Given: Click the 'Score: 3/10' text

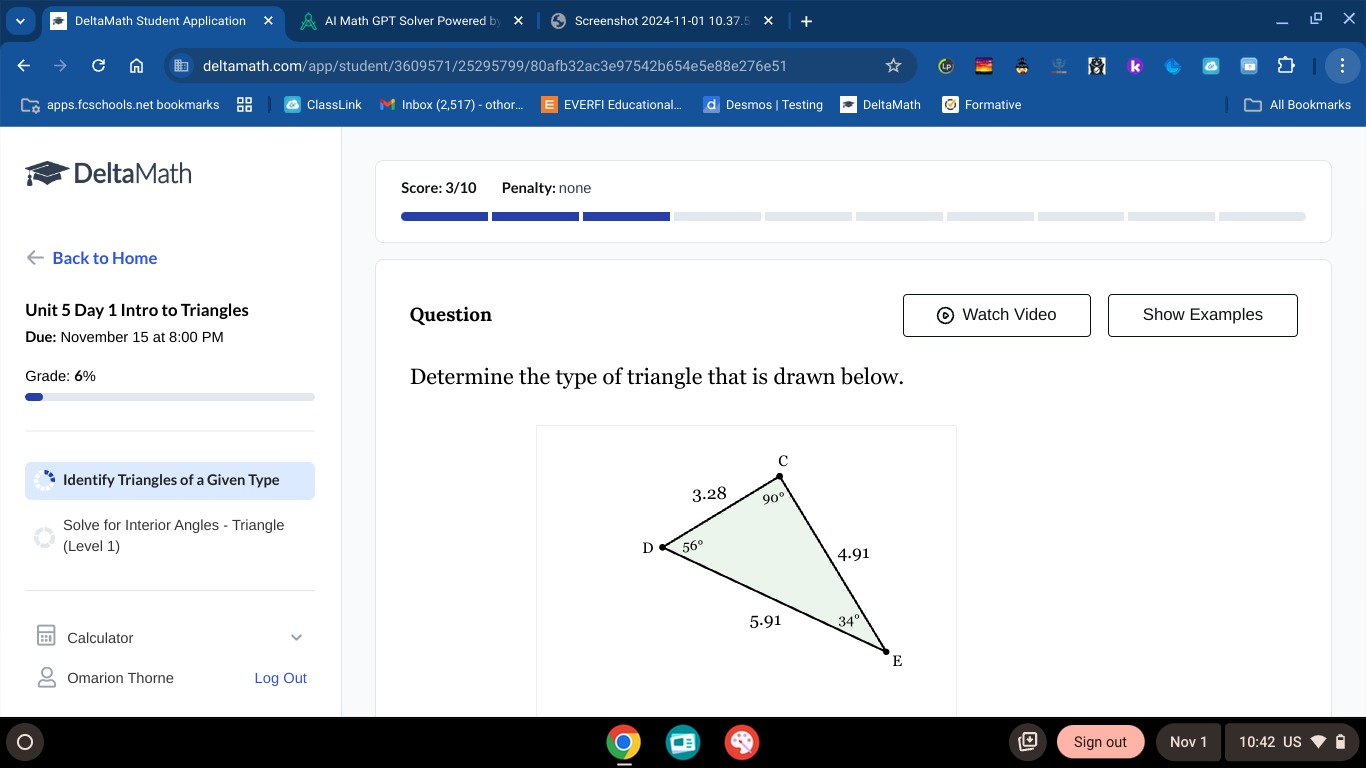Looking at the screenshot, I should tap(439, 188).
